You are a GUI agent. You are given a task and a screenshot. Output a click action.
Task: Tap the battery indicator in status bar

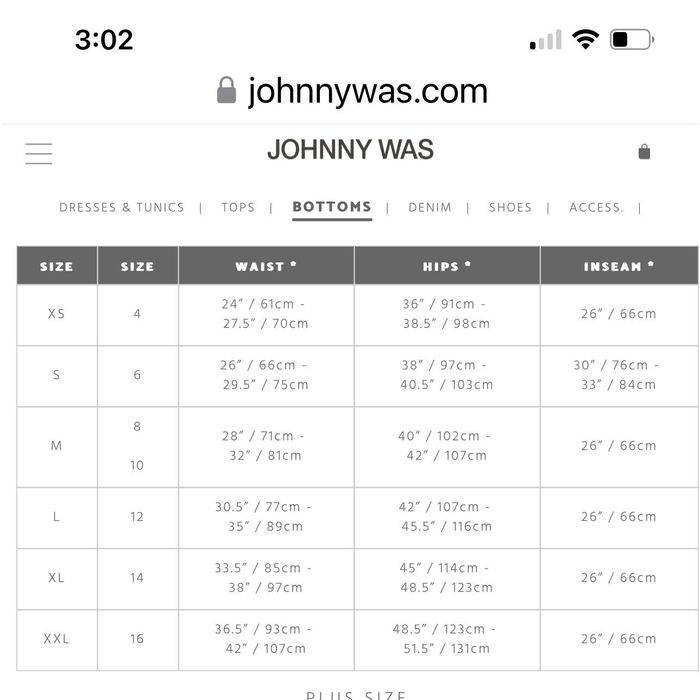(631, 40)
